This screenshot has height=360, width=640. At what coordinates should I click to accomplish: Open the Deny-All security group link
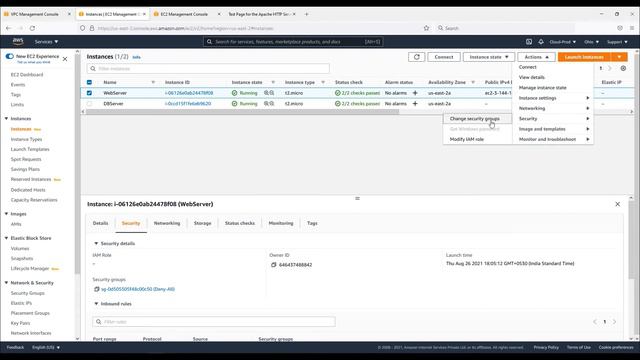tap(138, 289)
